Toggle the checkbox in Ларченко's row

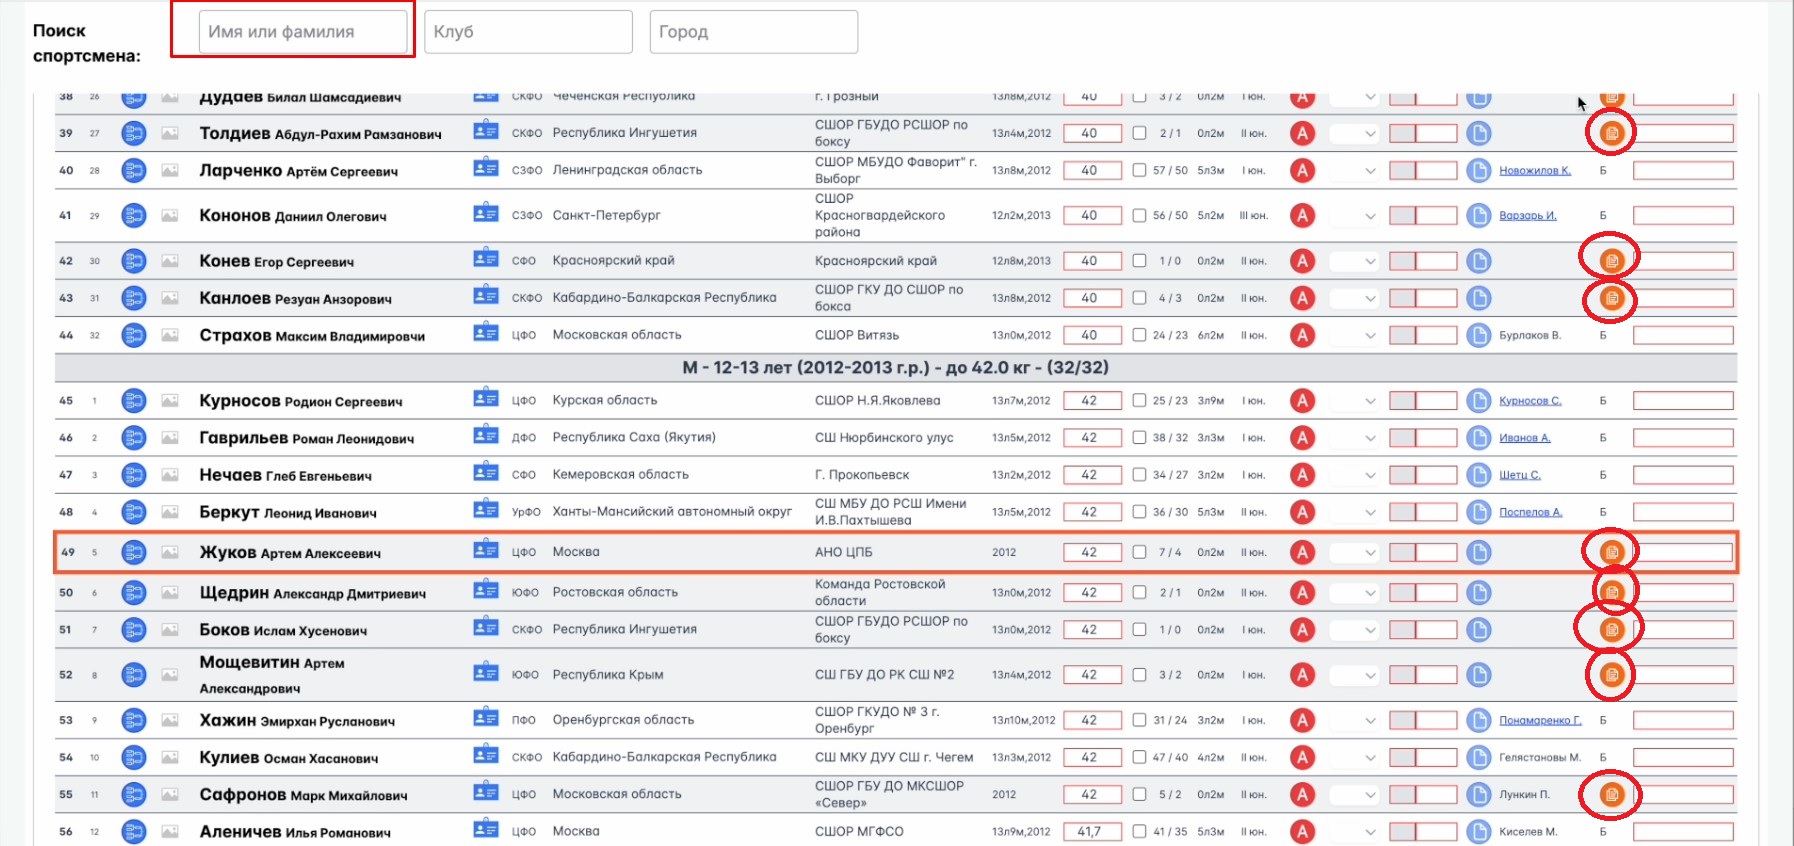[x=1139, y=171]
